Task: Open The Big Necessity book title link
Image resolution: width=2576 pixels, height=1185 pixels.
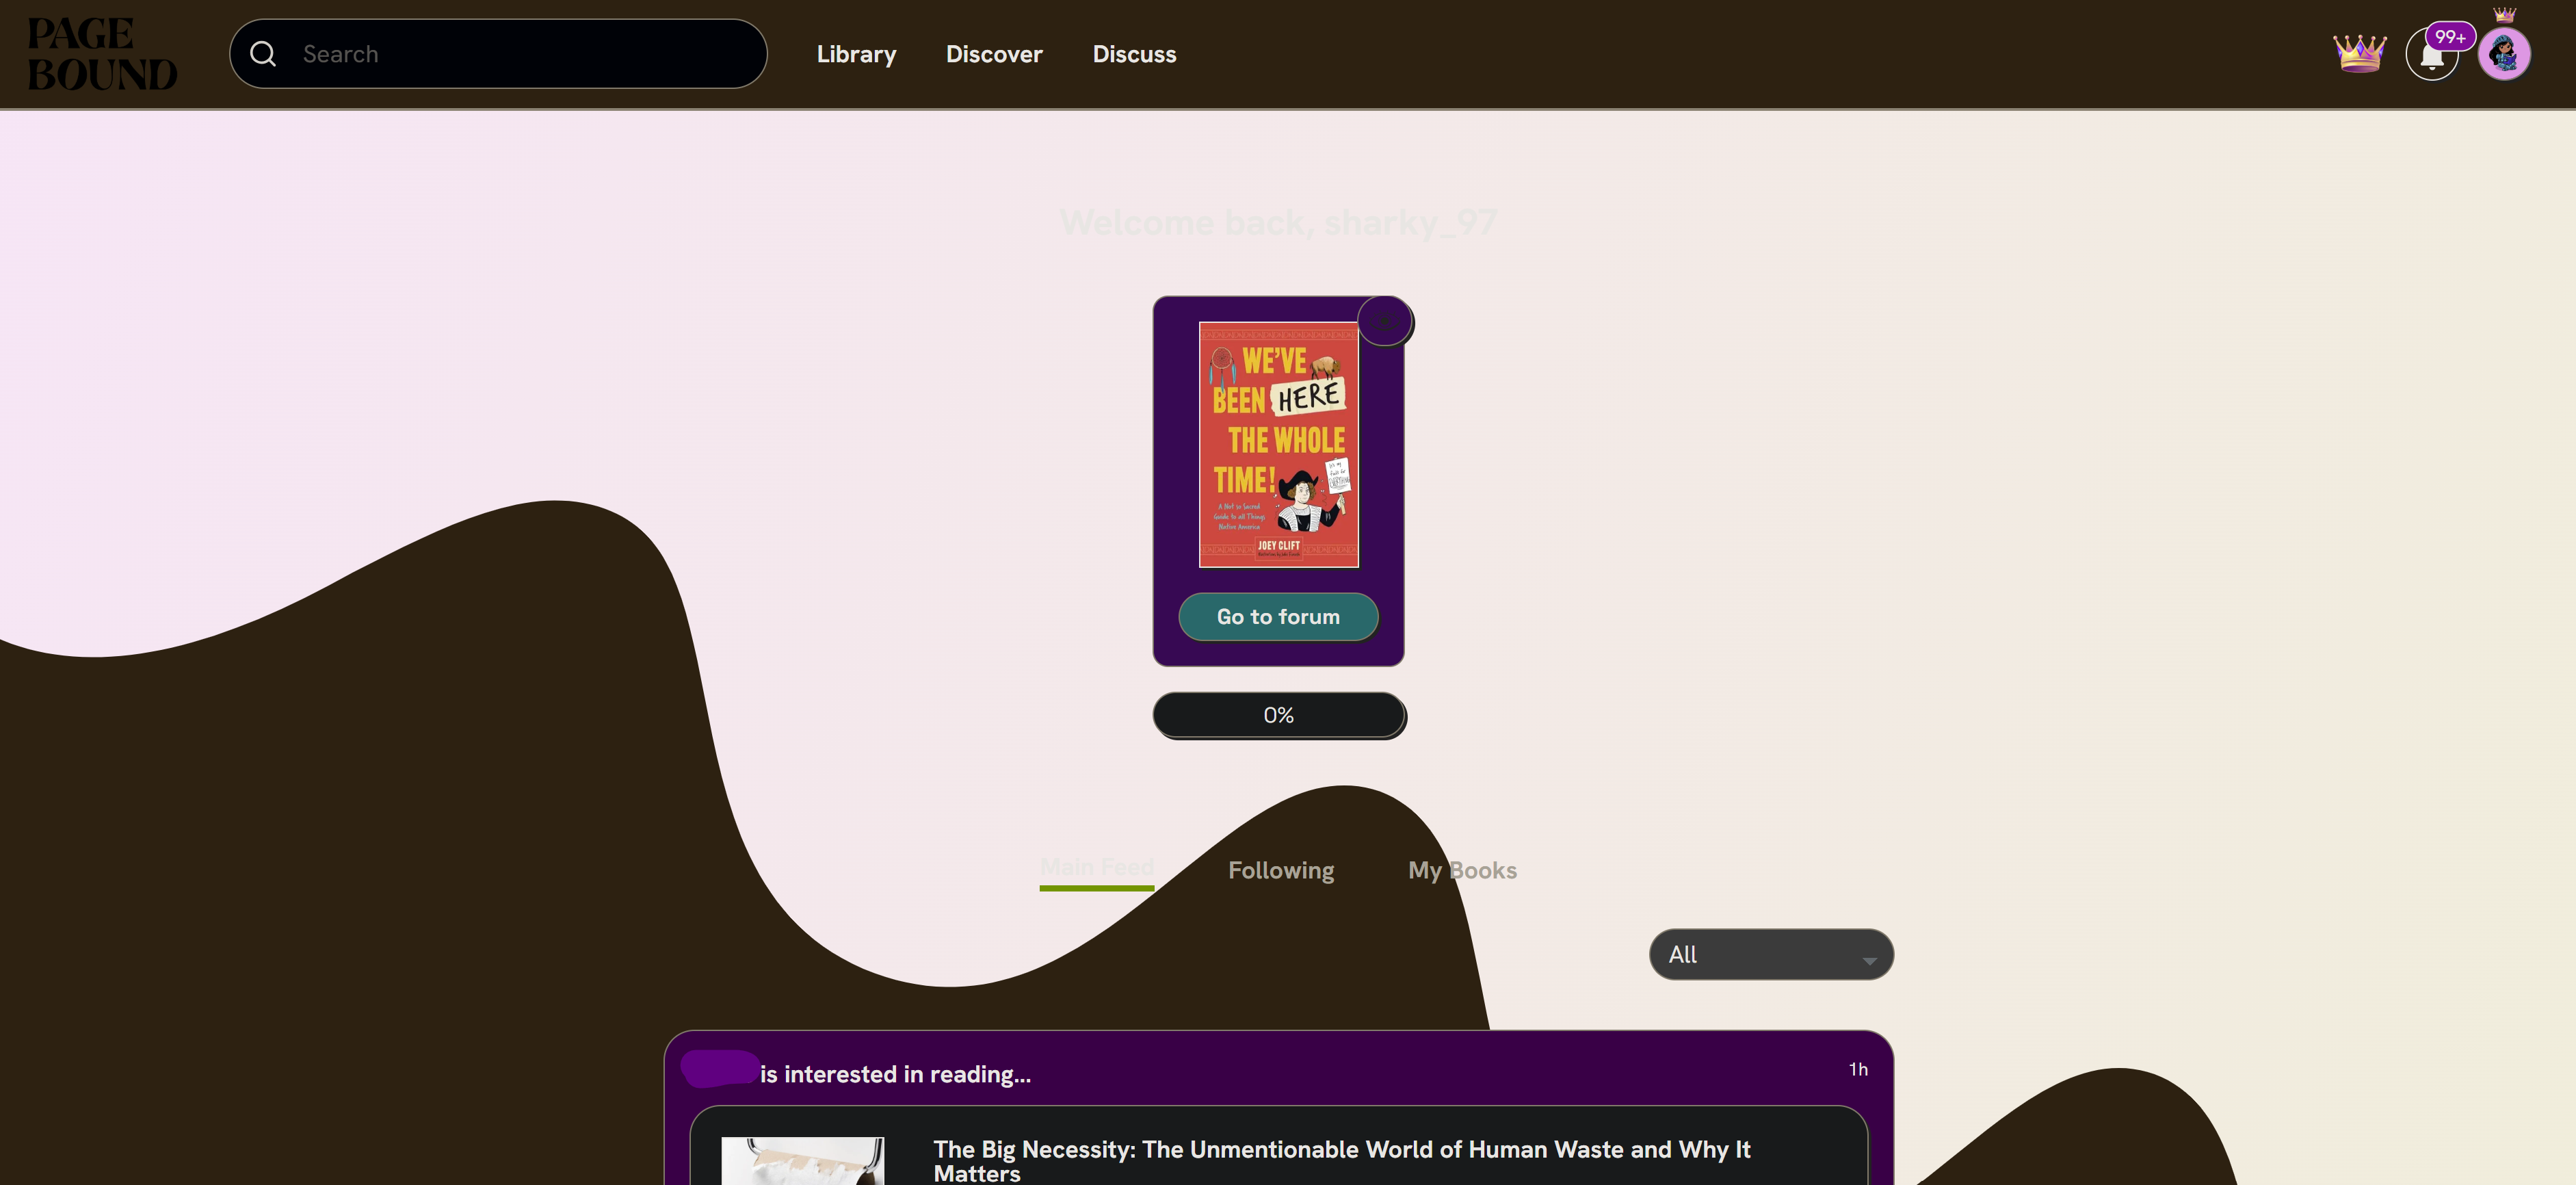Action: click(x=1341, y=1161)
